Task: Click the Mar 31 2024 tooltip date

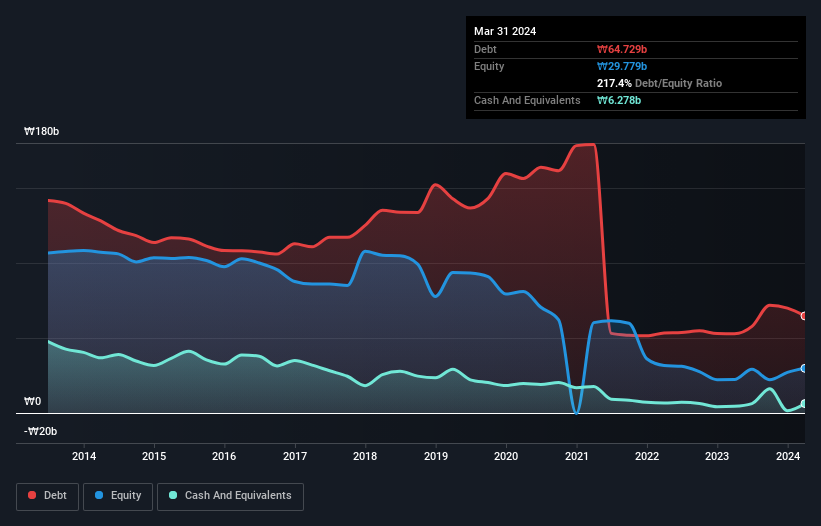Action: pyautogui.click(x=505, y=31)
